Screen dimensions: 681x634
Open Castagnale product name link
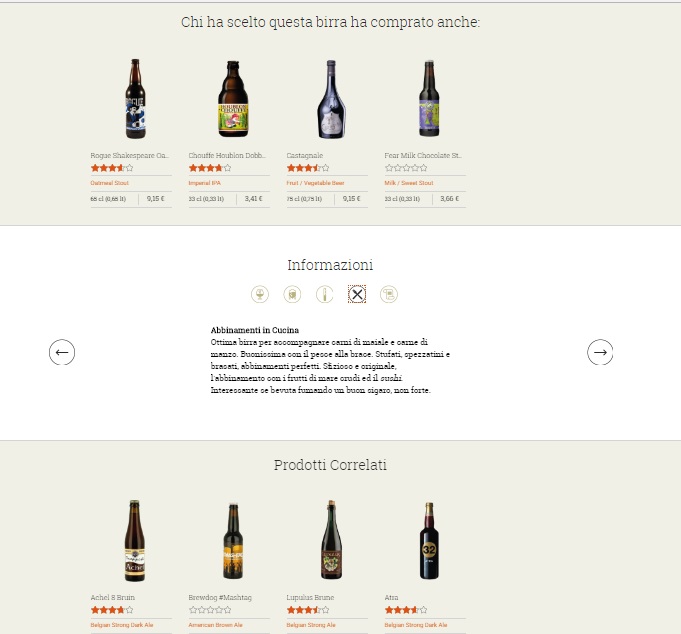pos(305,155)
